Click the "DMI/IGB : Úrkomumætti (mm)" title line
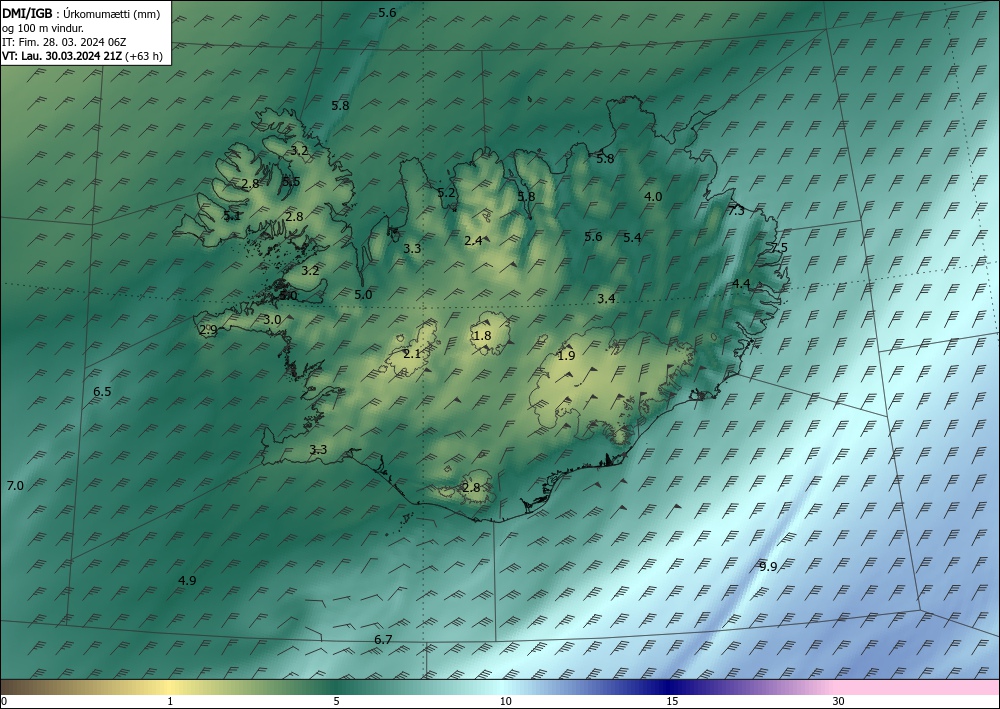 point(81,13)
